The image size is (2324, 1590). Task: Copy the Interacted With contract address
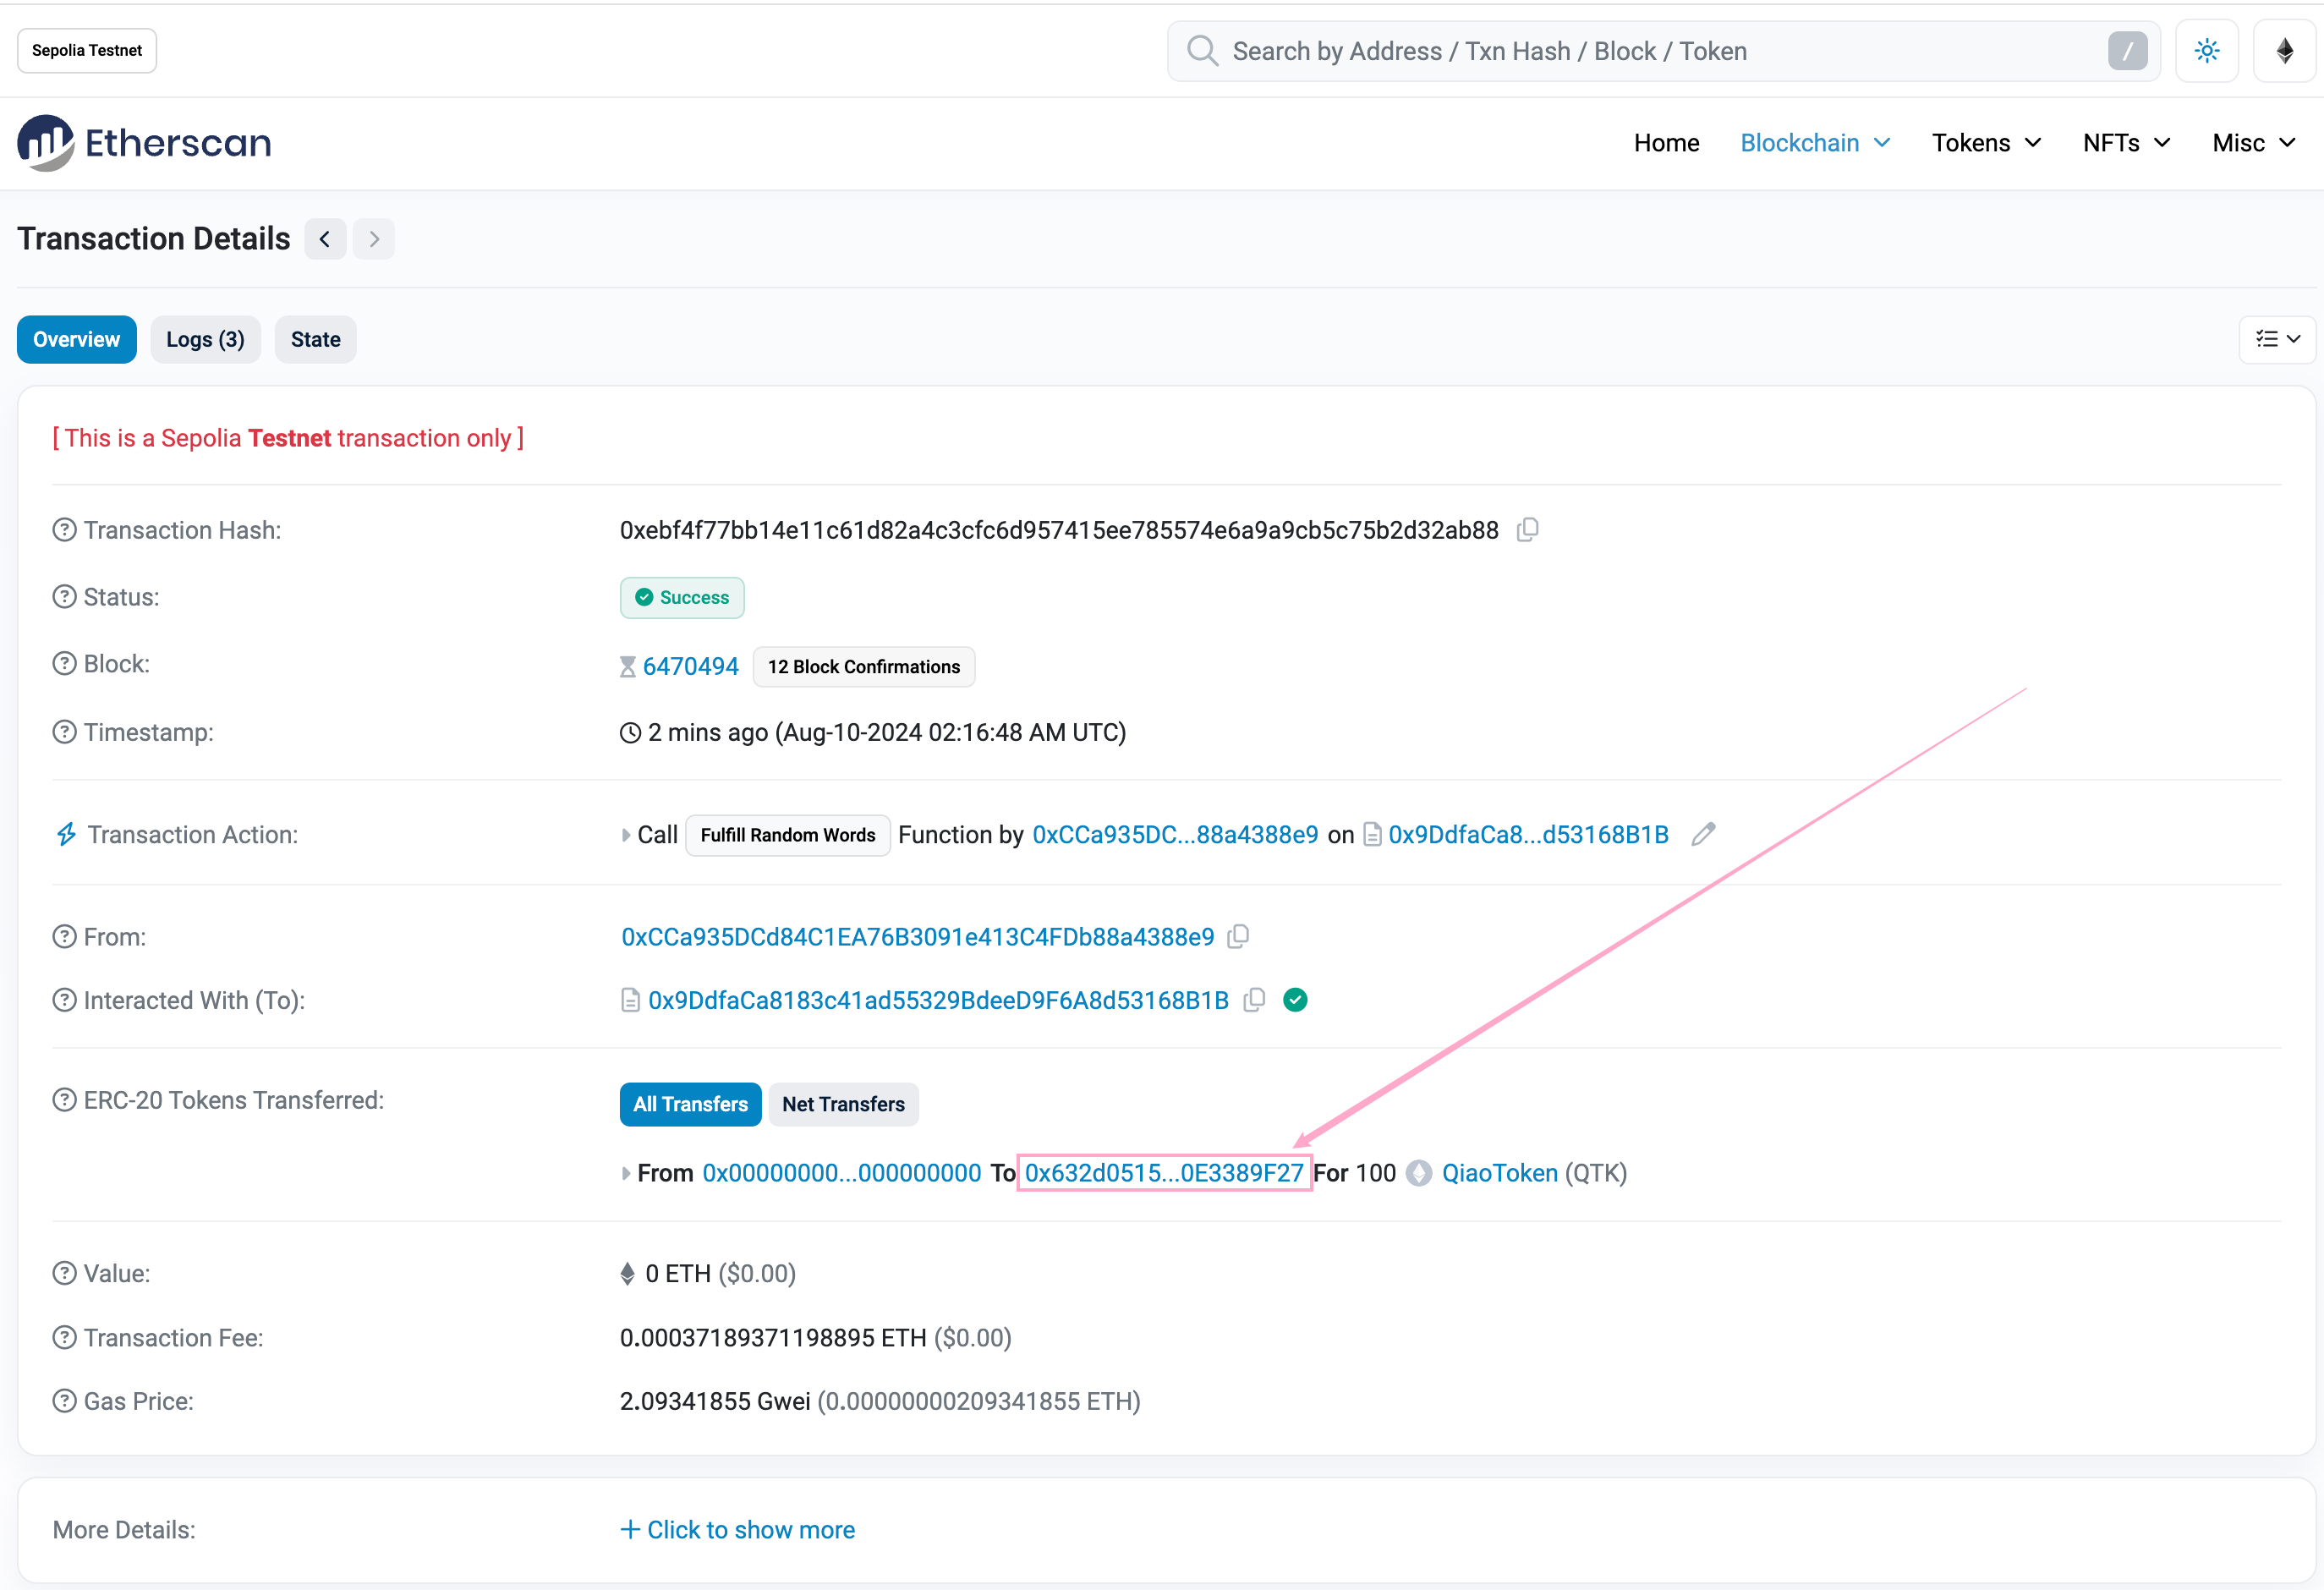click(x=1254, y=1001)
